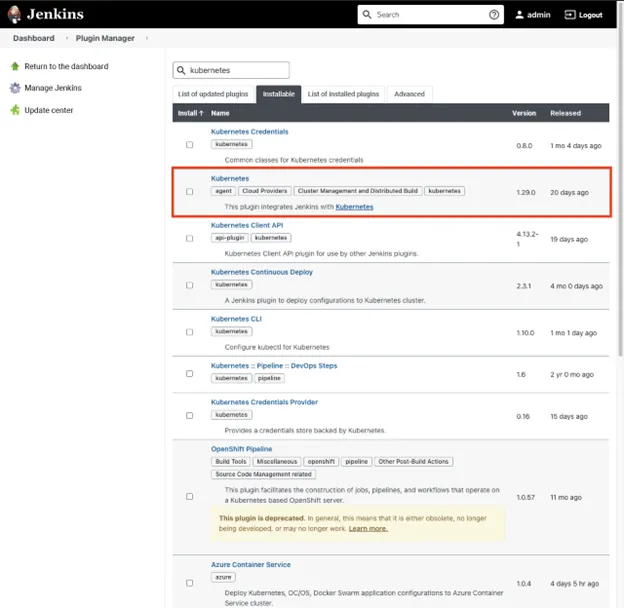
Task: Click the 'Build Tools' tag
Action: 231,462
